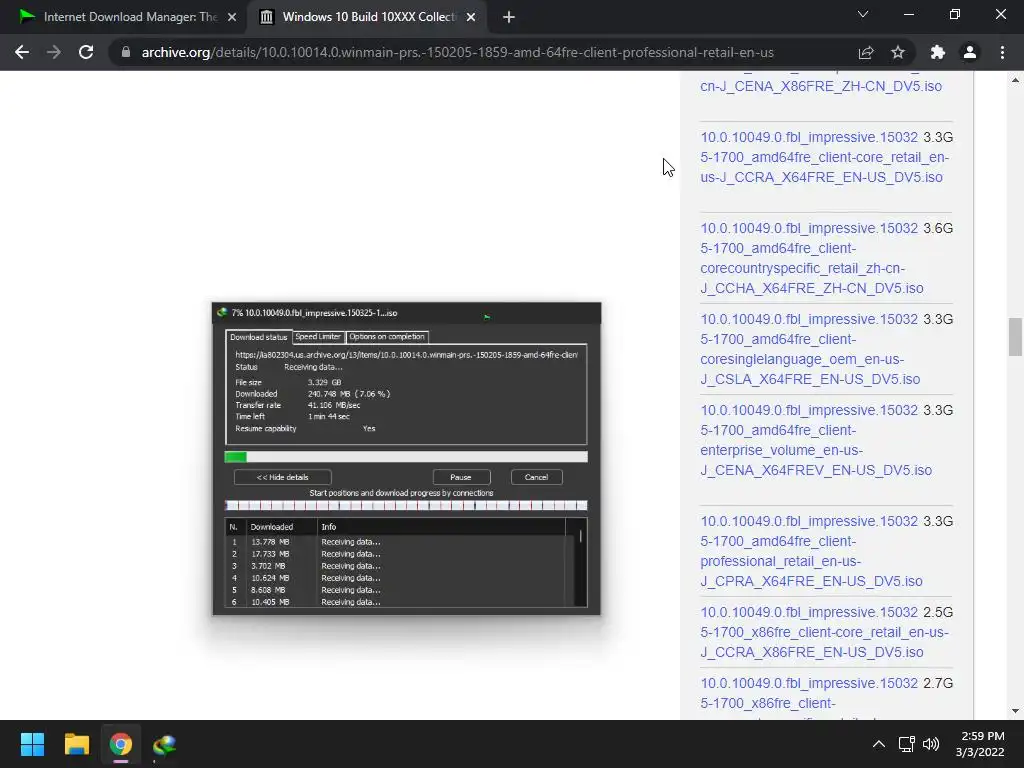This screenshot has height=768, width=1024.
Task: Open the professional_retail_en-us CPRA X64FRE ISO link
Action: tap(811, 551)
